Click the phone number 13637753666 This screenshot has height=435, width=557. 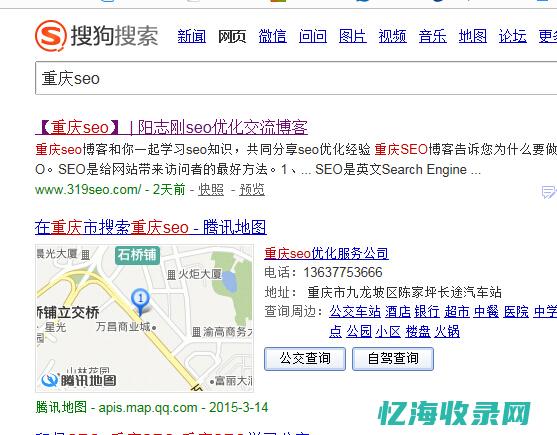tap(343, 272)
